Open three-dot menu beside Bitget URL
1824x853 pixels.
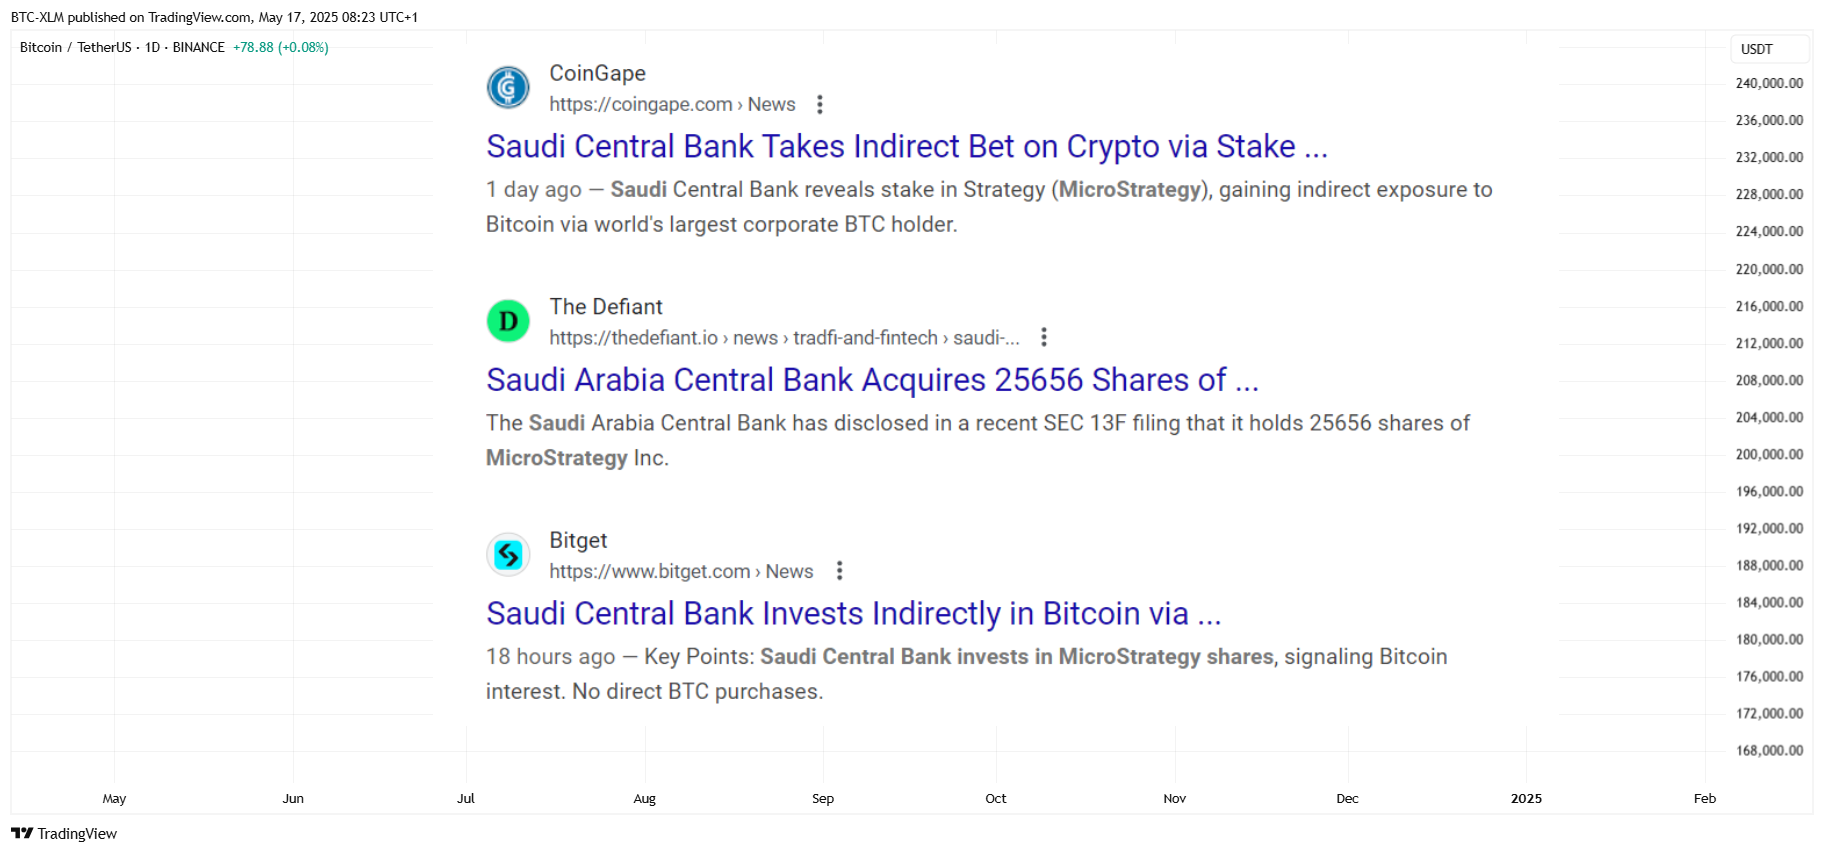tap(840, 571)
